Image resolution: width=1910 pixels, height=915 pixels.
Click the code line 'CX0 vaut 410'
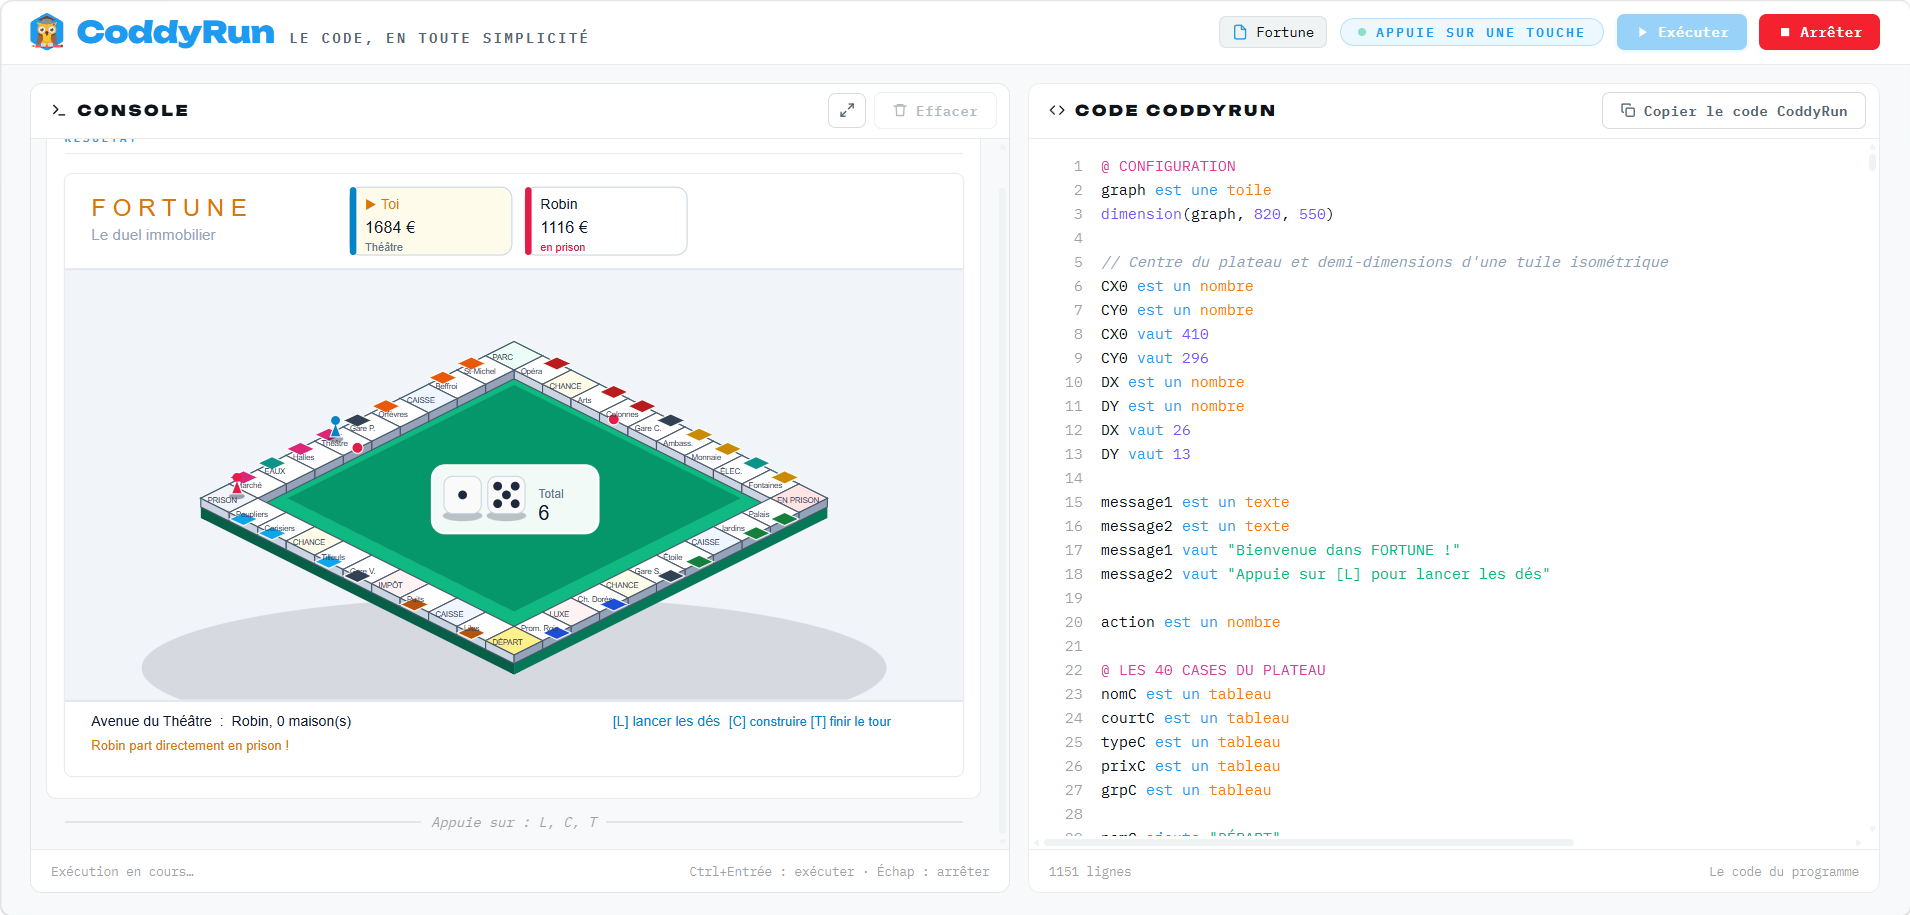coord(1155,334)
